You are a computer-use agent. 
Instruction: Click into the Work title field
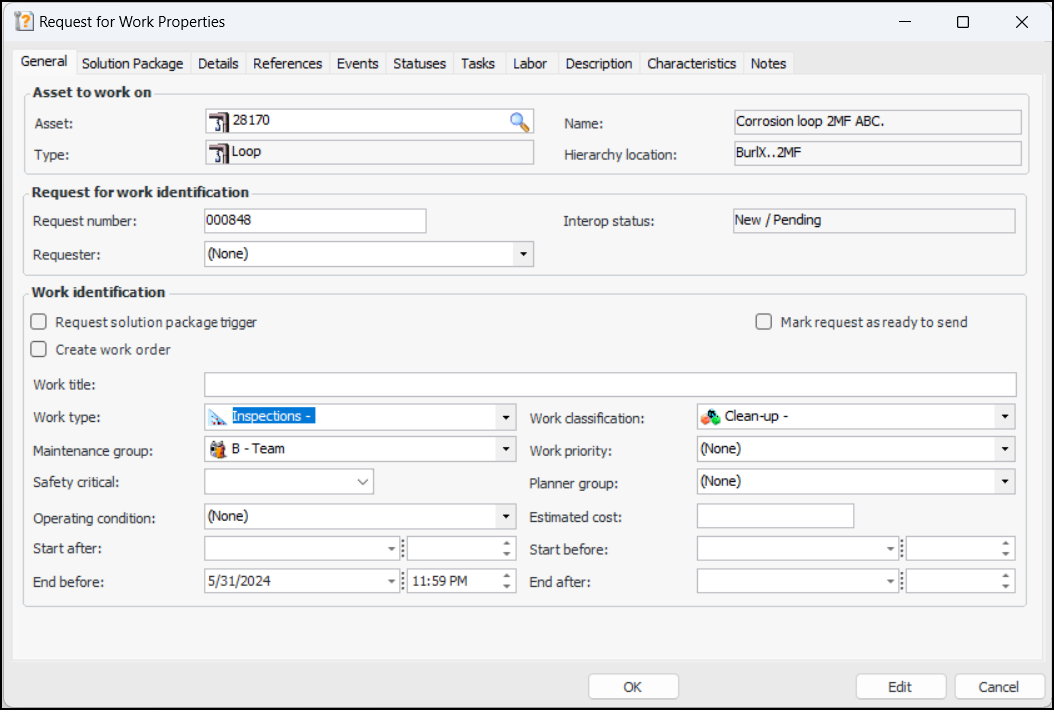point(610,385)
